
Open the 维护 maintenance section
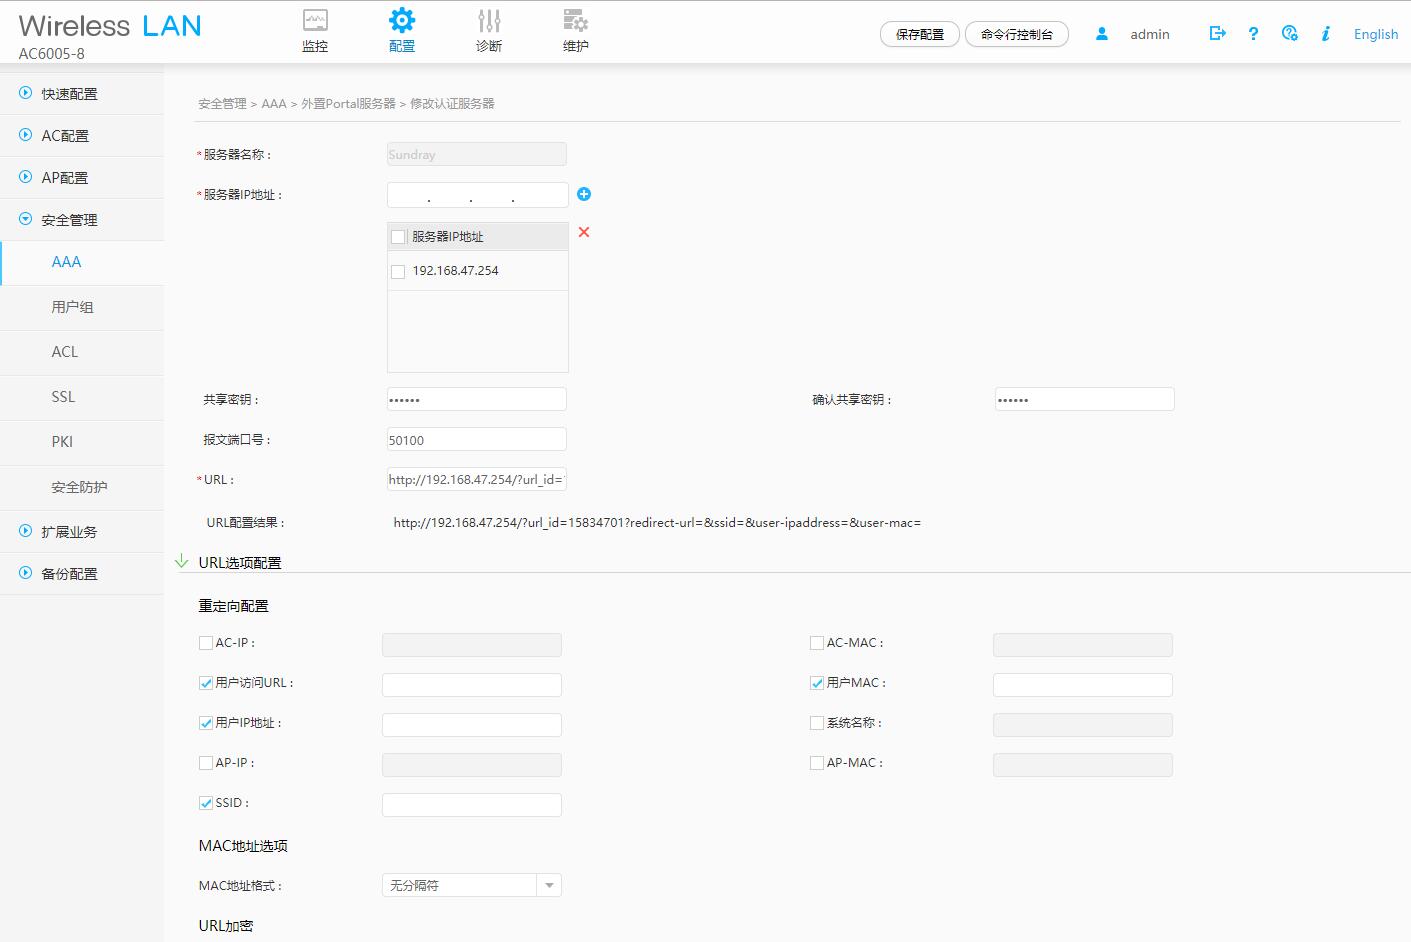[576, 31]
